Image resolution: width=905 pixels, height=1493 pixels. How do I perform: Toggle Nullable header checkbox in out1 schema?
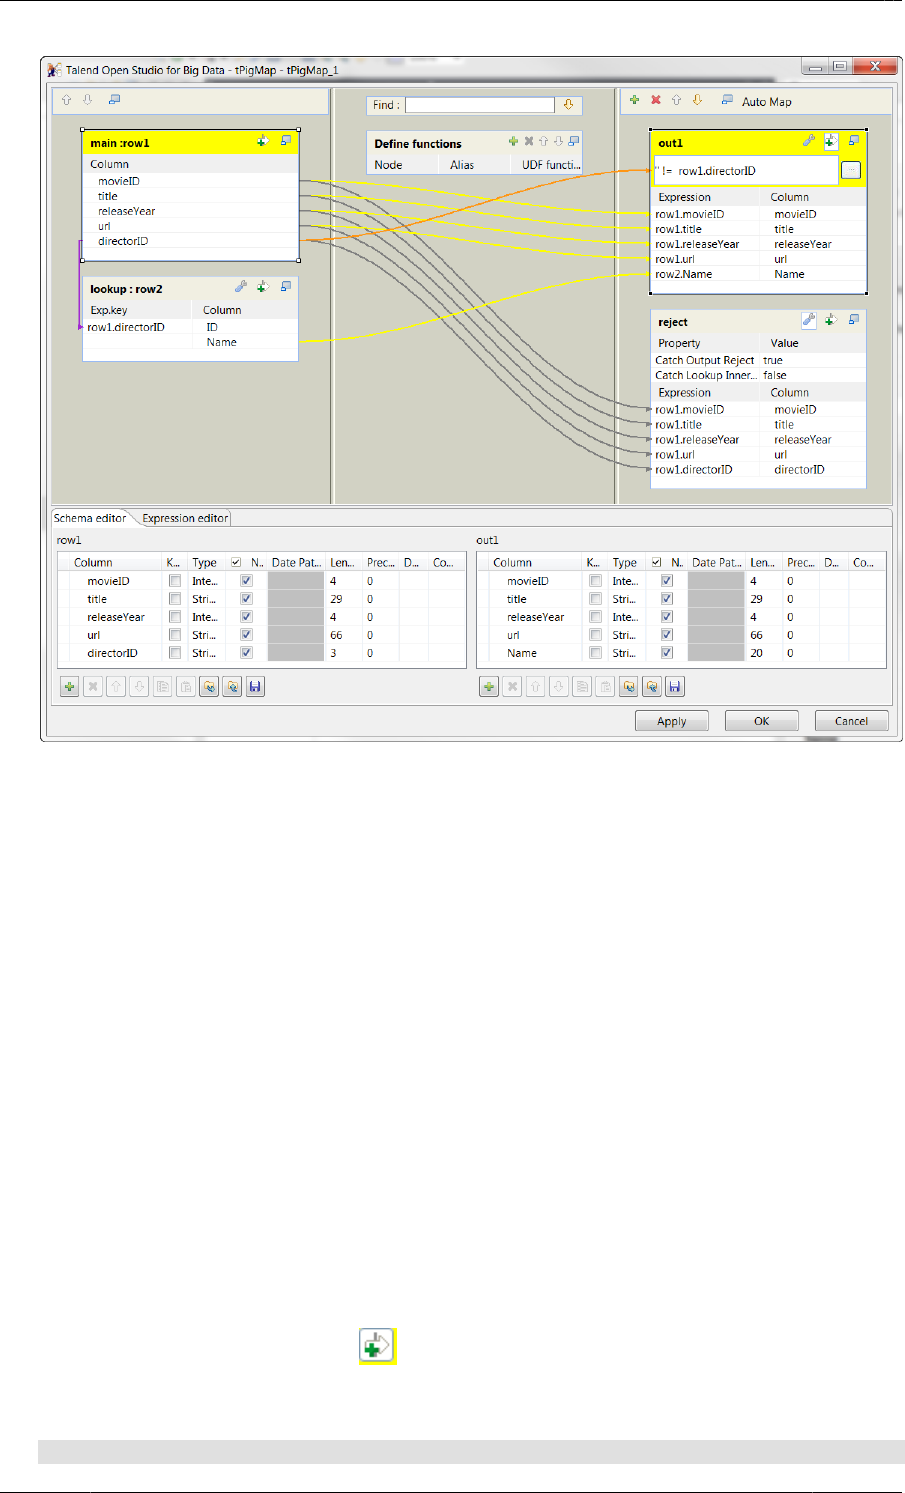[657, 563]
